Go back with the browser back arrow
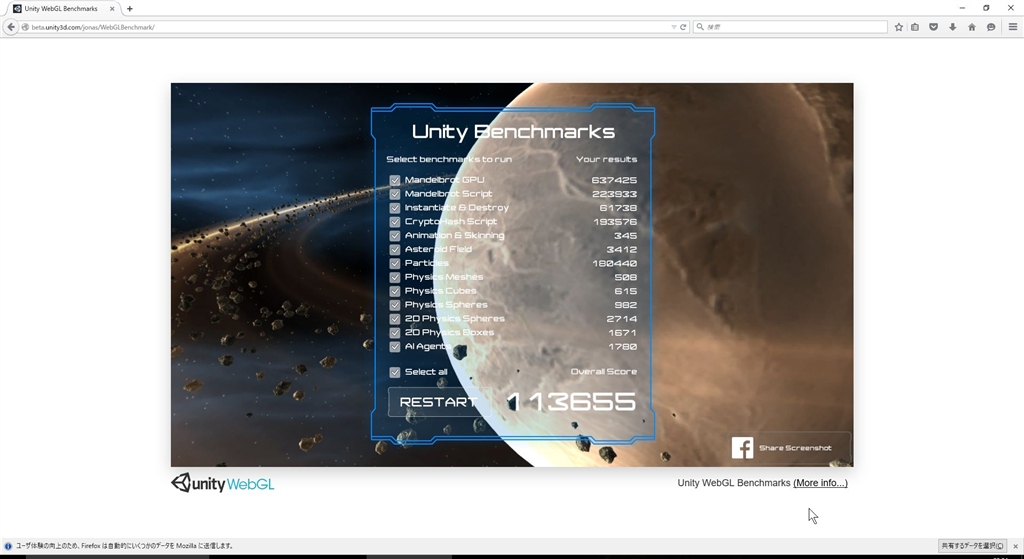 pos(10,27)
